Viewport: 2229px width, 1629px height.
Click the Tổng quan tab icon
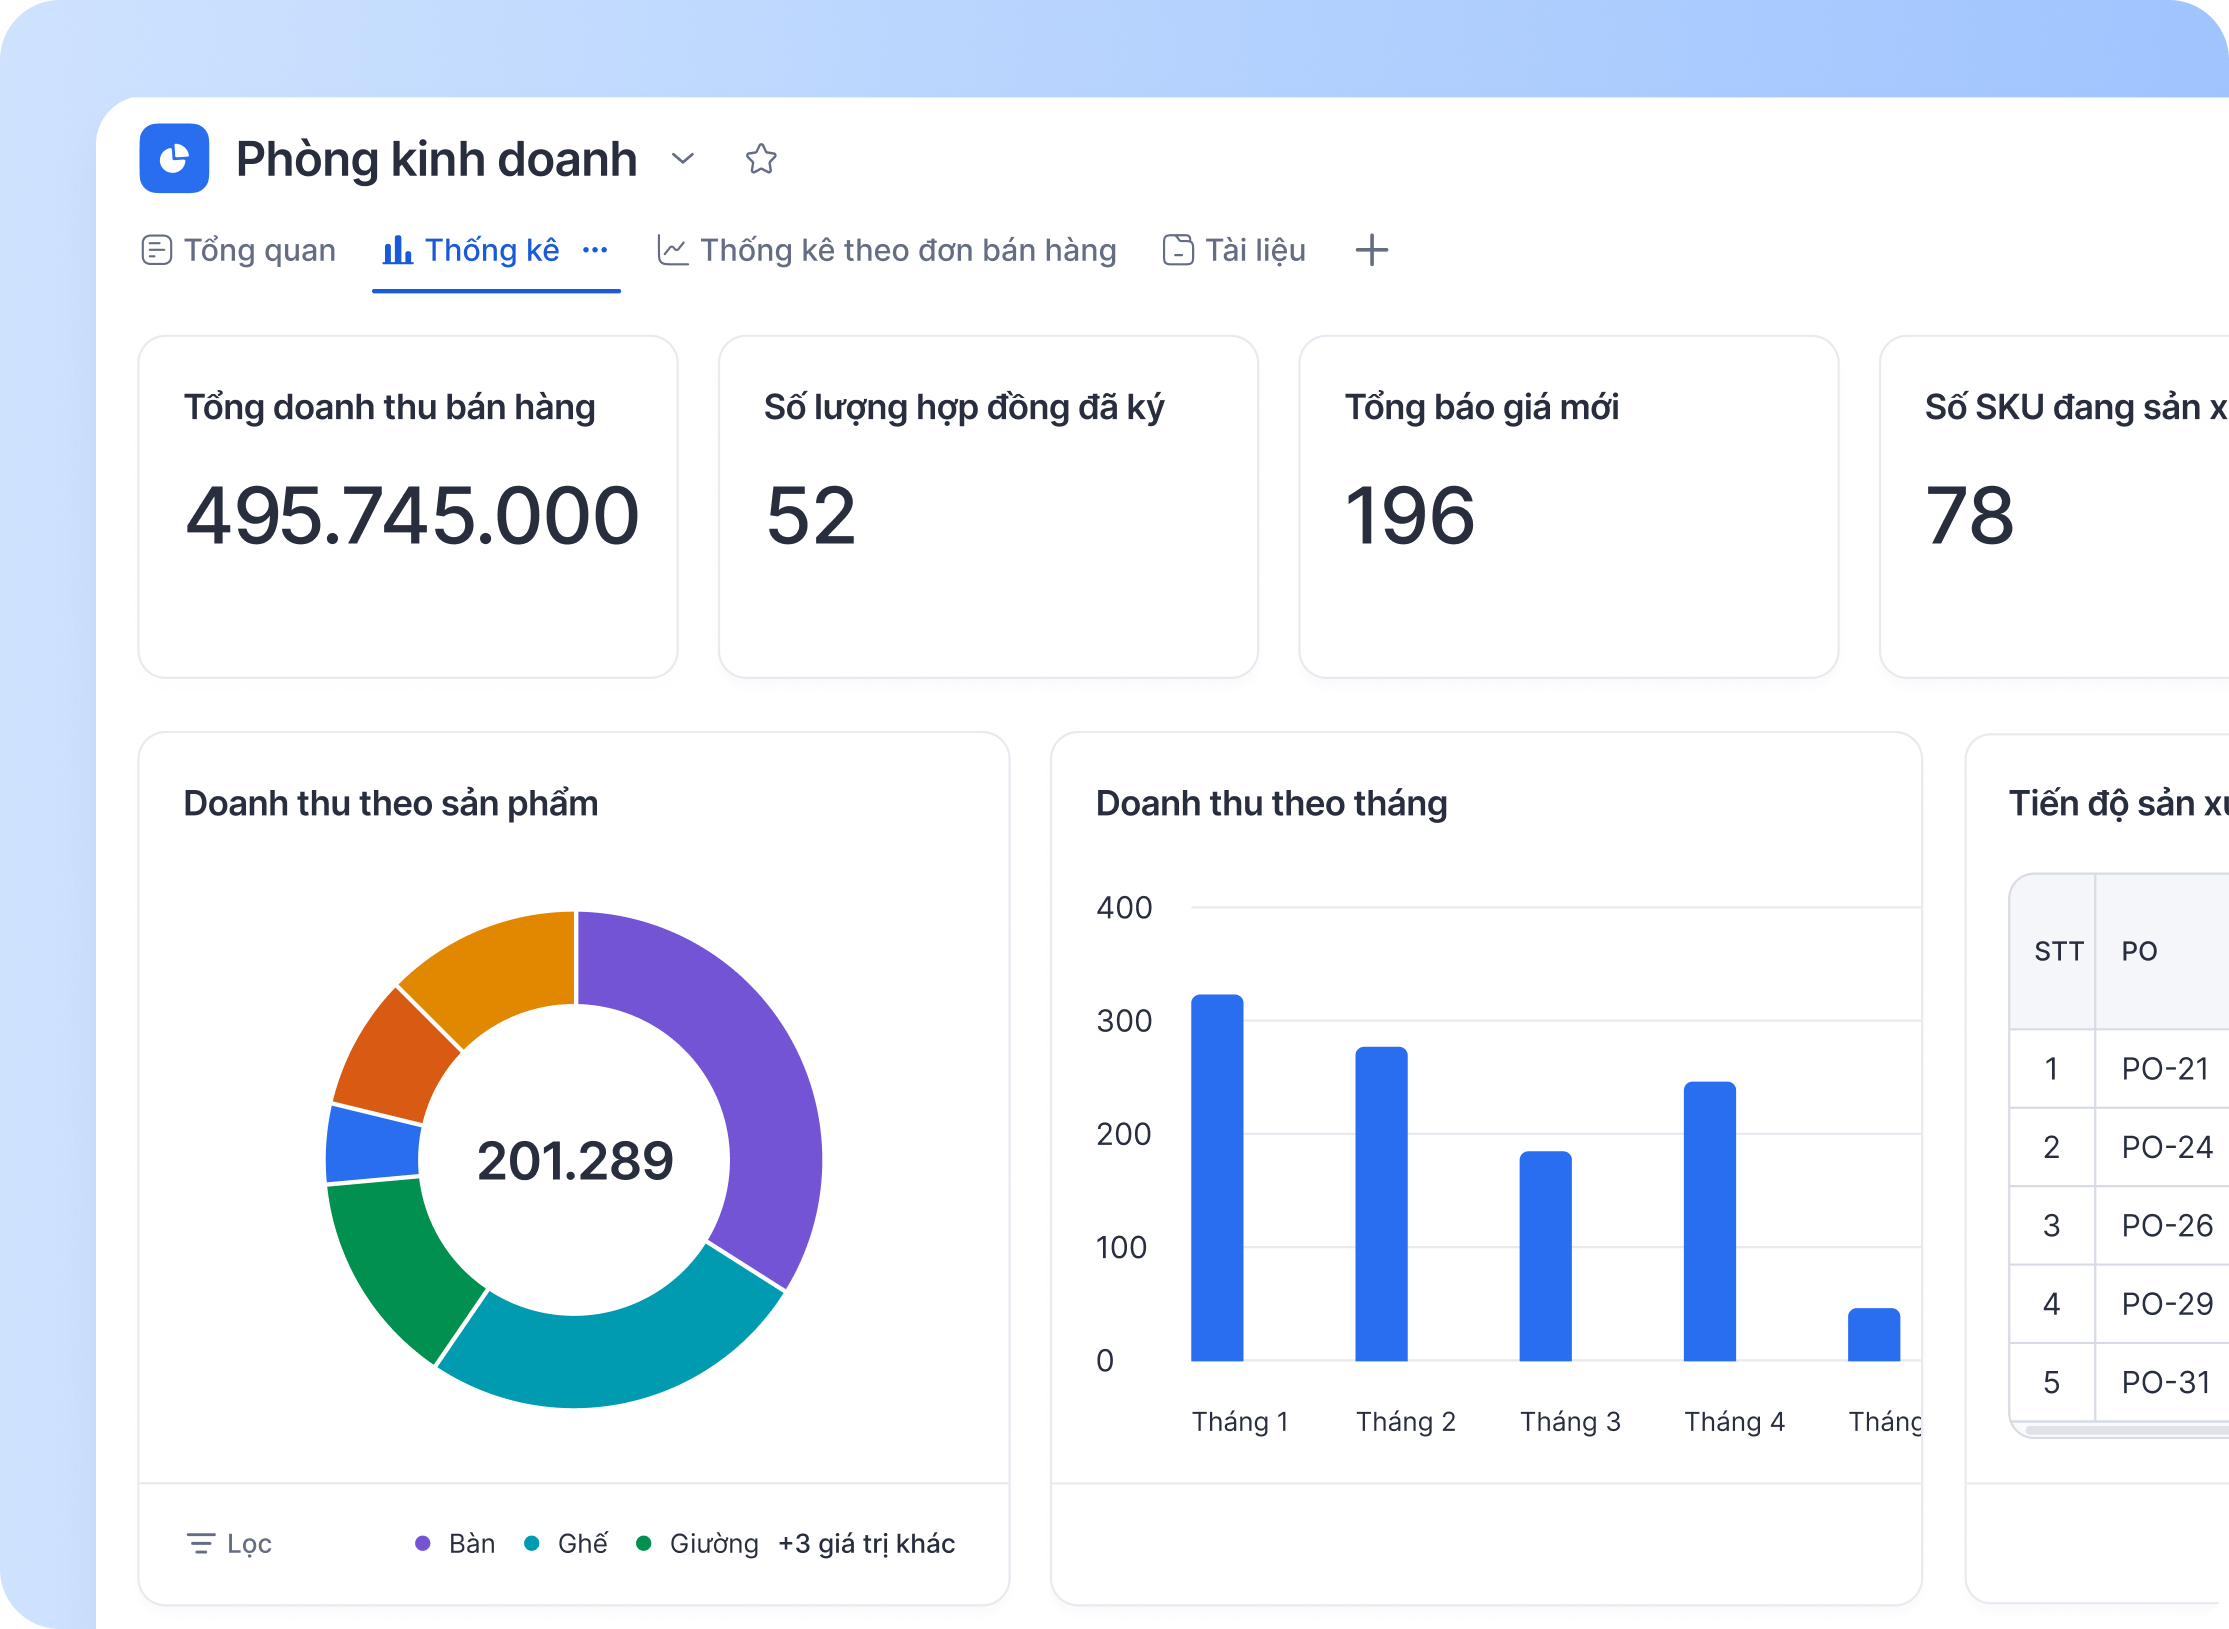point(156,250)
